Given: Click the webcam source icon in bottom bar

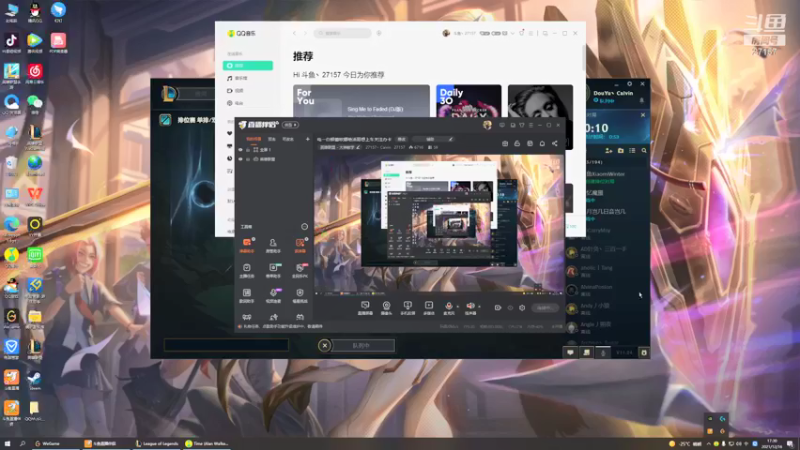Looking at the screenshot, I should [x=386, y=307].
